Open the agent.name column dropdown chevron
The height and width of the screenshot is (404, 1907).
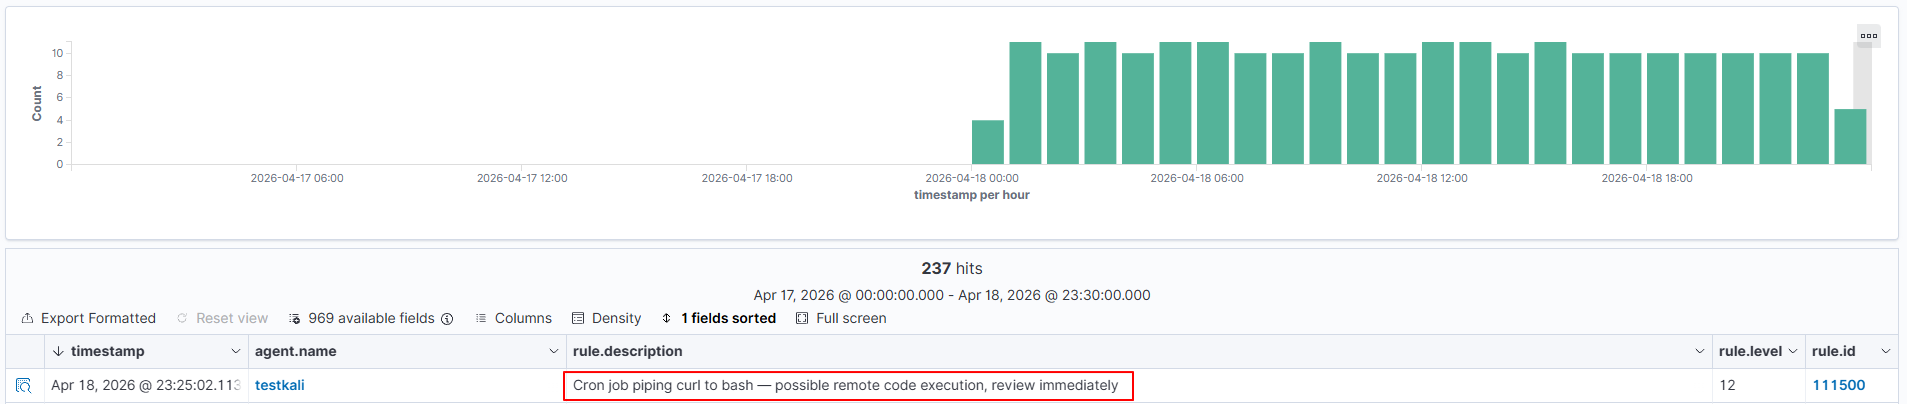click(553, 351)
